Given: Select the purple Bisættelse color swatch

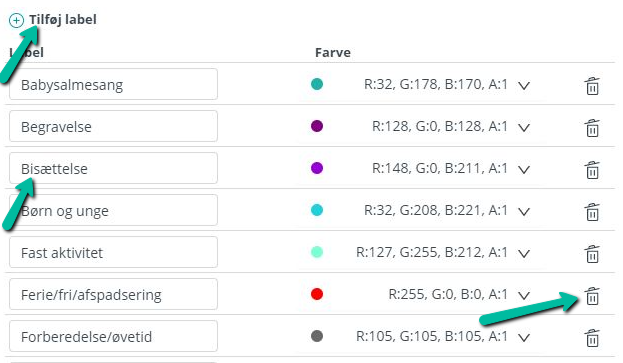Looking at the screenshot, I should click(x=317, y=168).
